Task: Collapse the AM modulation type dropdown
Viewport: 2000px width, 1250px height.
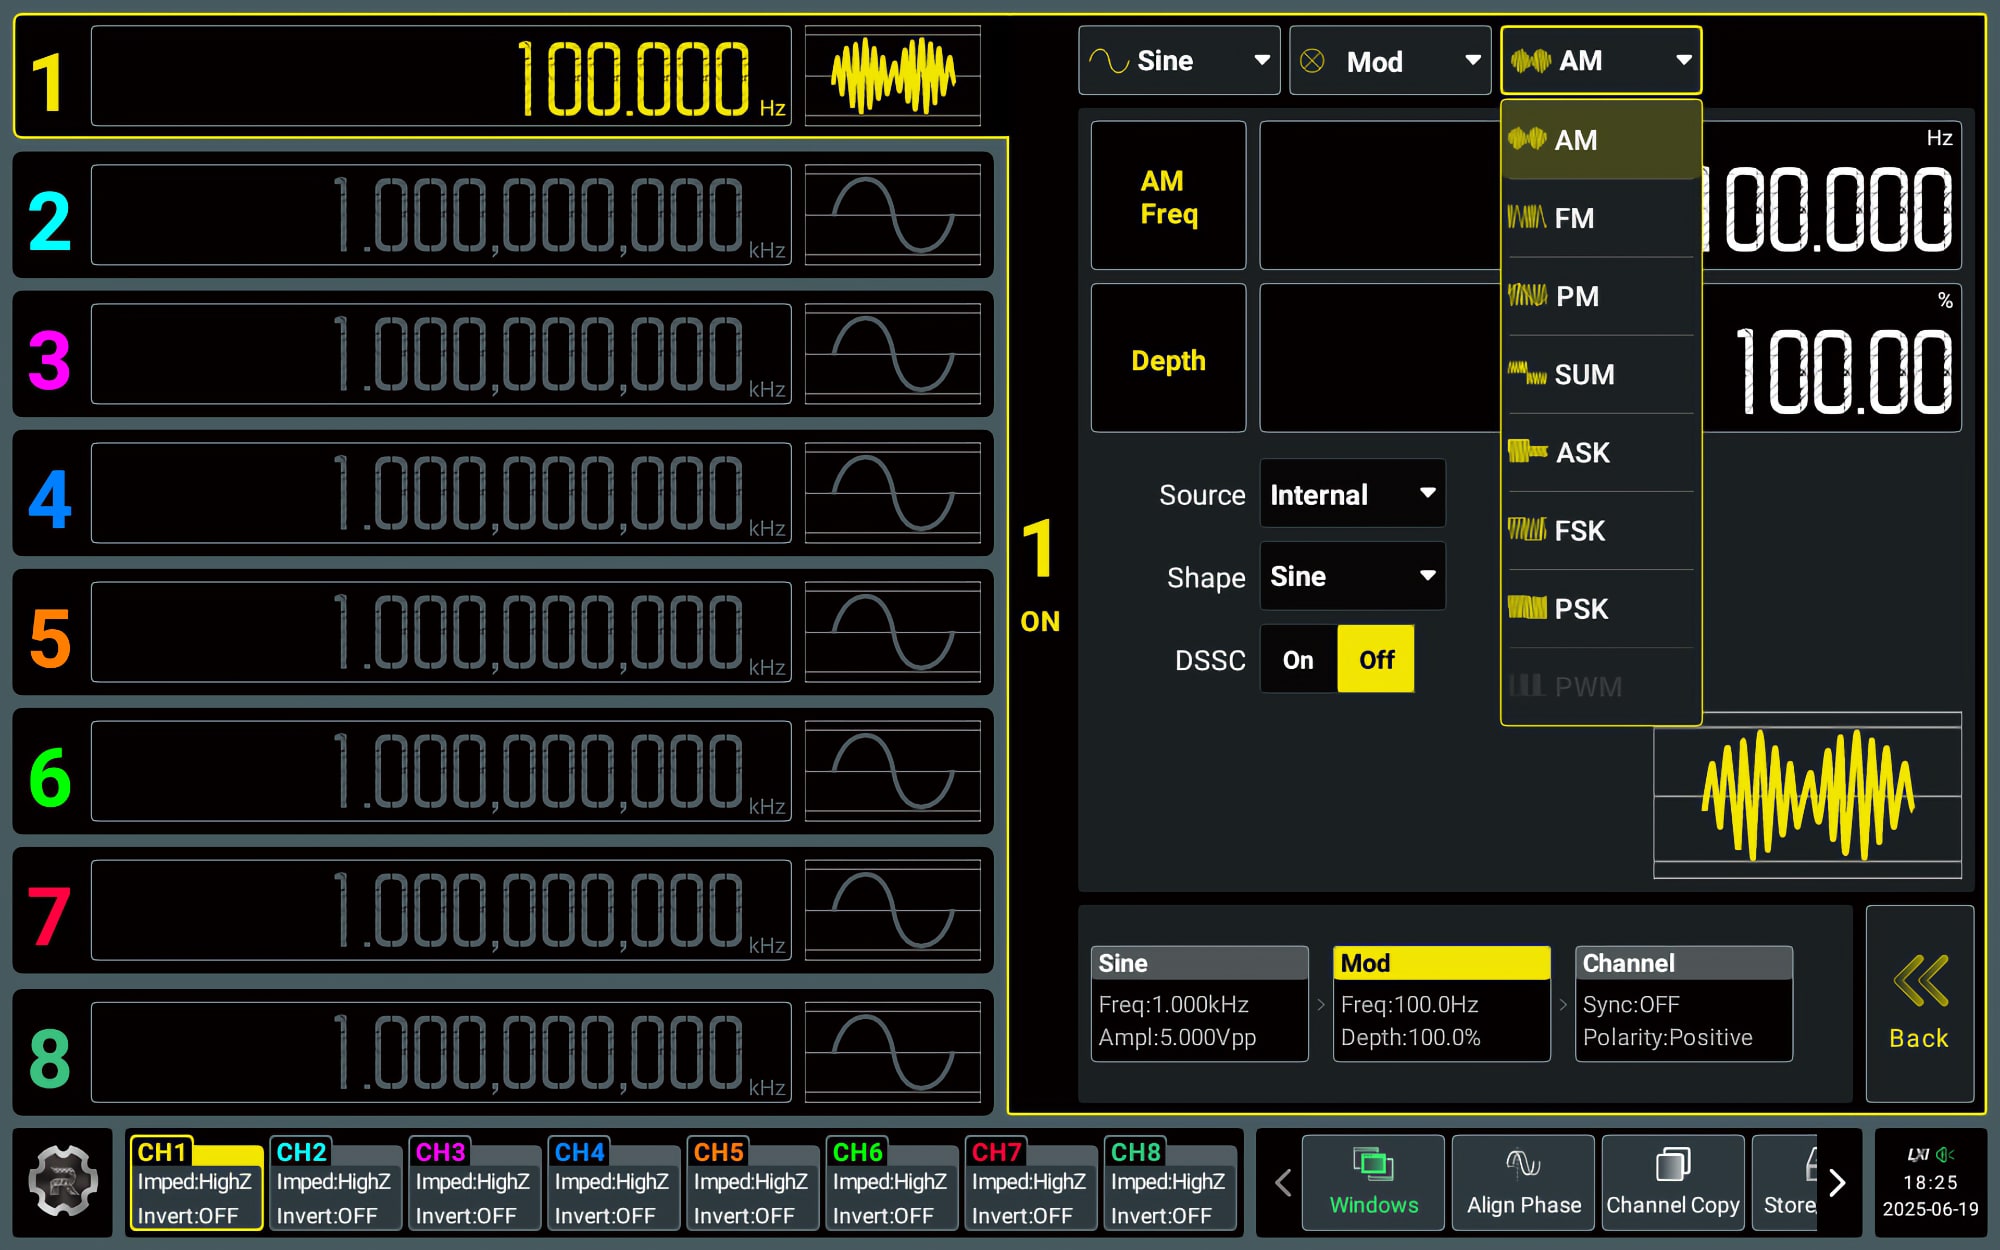Action: coord(1601,61)
